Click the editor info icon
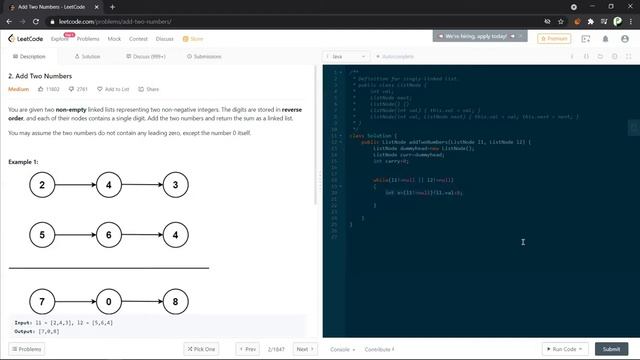This screenshot has width=640, height=360. point(572,56)
